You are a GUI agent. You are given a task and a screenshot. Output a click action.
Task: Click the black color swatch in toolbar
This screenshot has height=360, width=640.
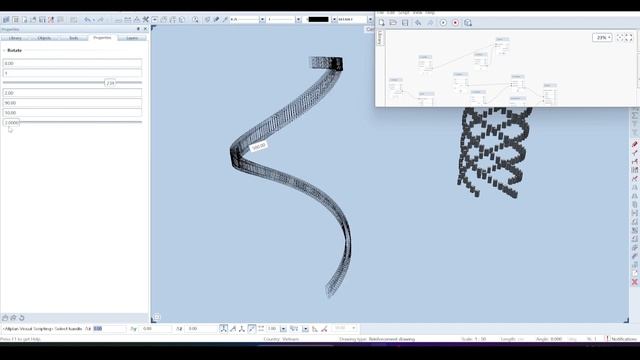click(318, 20)
